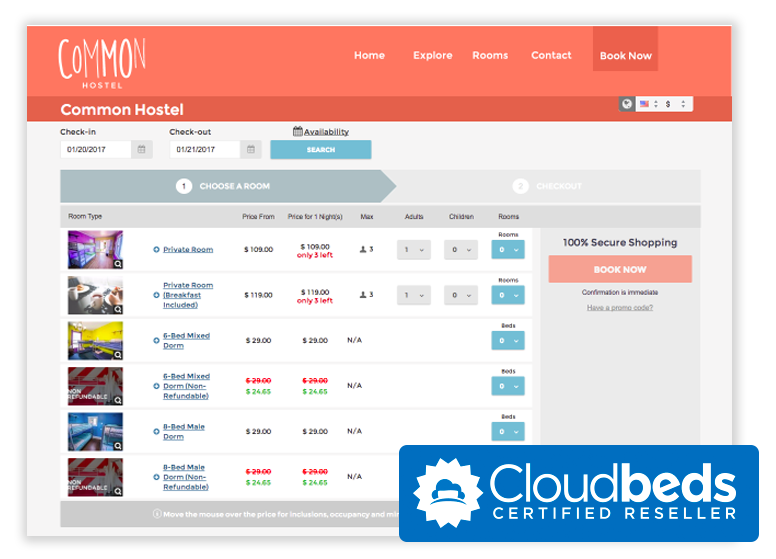Open the Have a promo code link
Viewport: 776px width, 559px height.
620,308
